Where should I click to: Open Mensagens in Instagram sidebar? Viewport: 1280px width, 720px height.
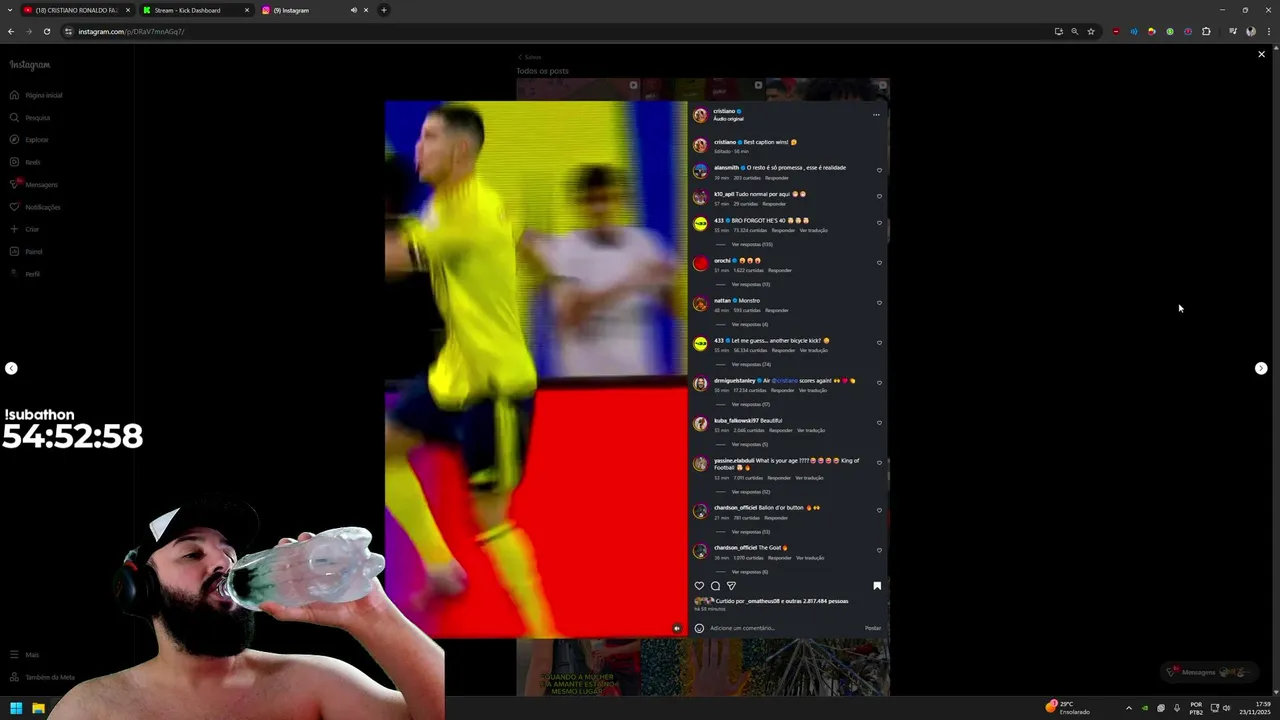click(x=34, y=184)
